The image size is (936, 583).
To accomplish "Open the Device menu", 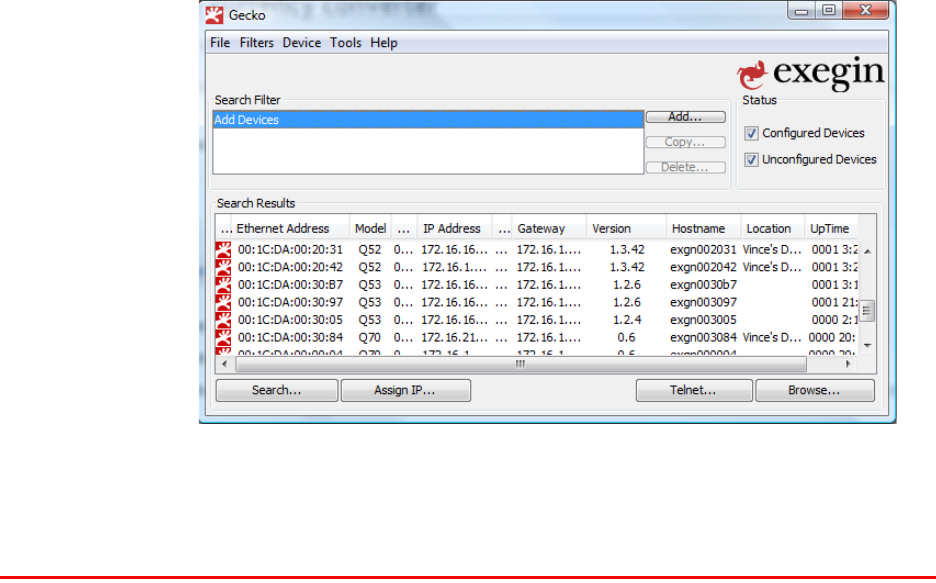I will tap(301, 43).
